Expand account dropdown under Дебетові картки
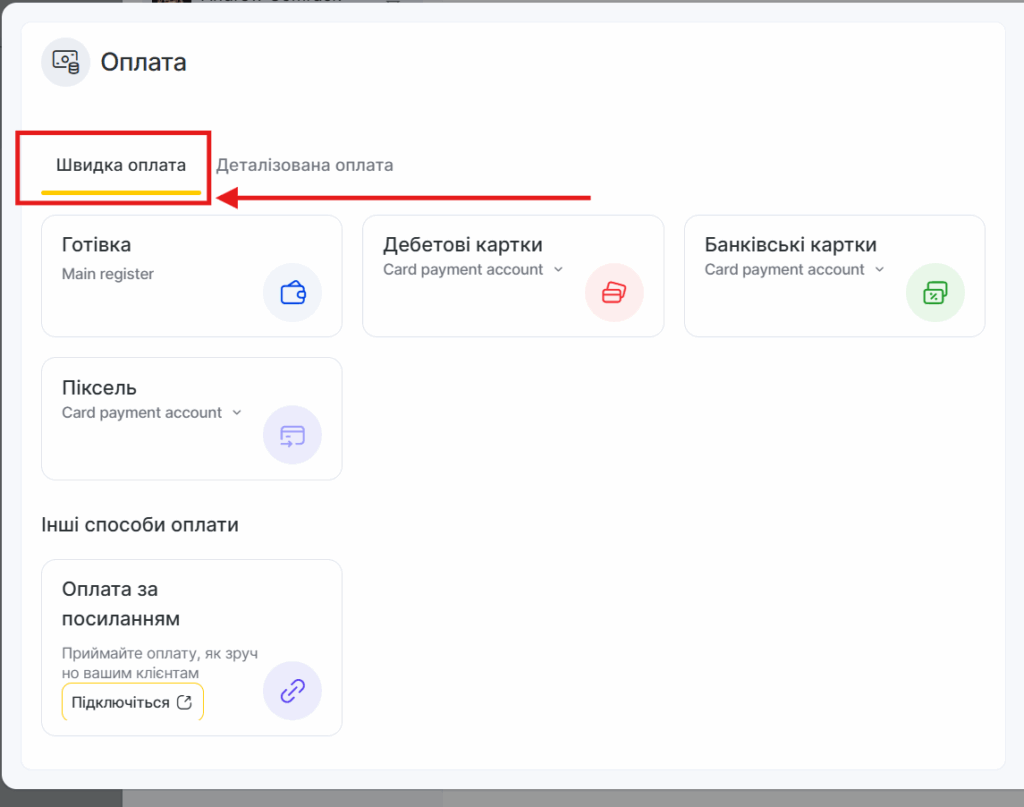The image size is (1024, 807). click(558, 269)
